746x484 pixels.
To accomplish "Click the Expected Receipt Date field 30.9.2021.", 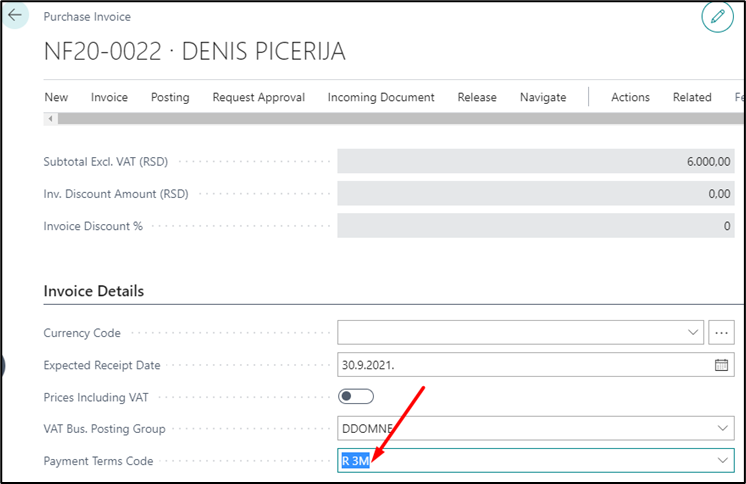I will pyautogui.click(x=536, y=365).
